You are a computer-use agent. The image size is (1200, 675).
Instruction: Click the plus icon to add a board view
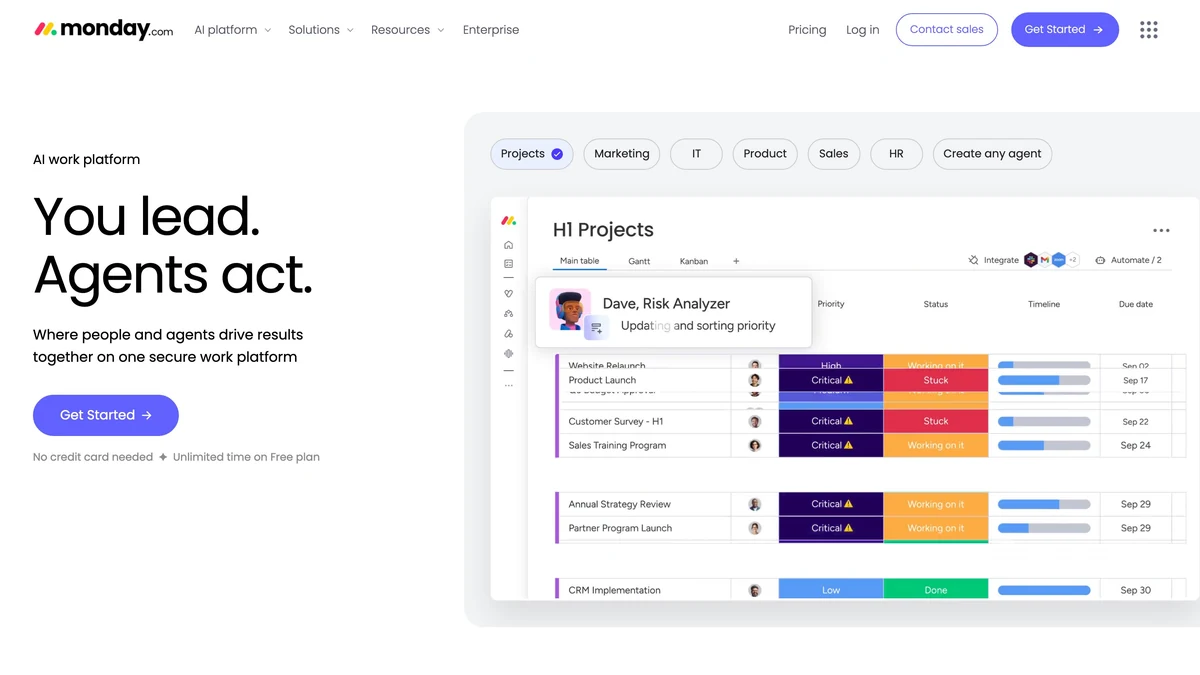736,261
